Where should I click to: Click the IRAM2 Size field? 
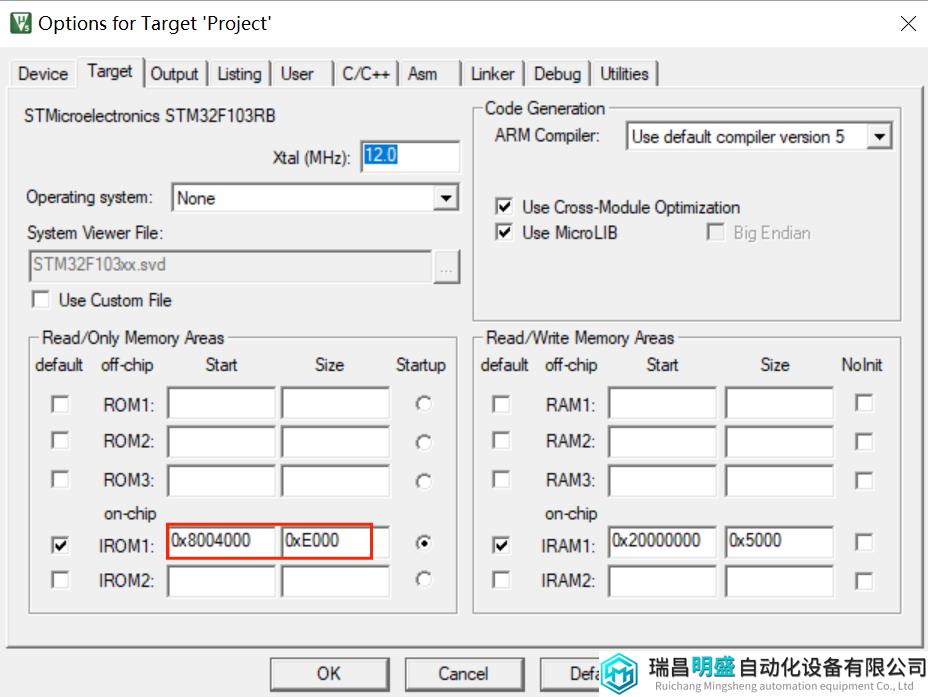pyautogui.click(x=779, y=581)
